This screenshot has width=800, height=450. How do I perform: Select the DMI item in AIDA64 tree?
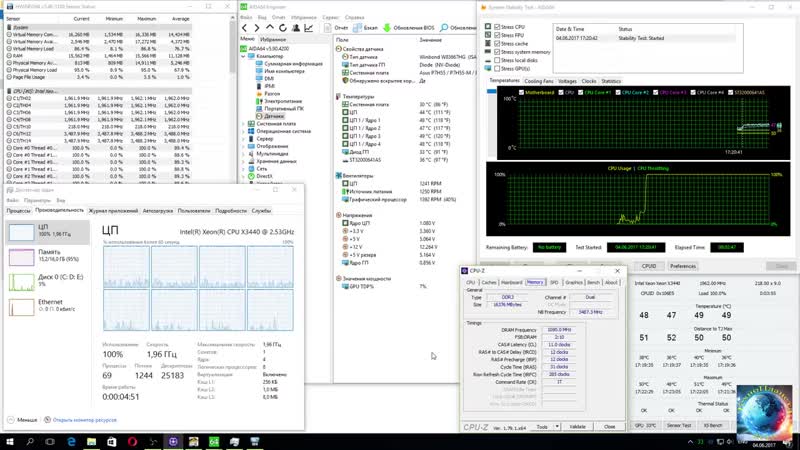click(x=264, y=79)
